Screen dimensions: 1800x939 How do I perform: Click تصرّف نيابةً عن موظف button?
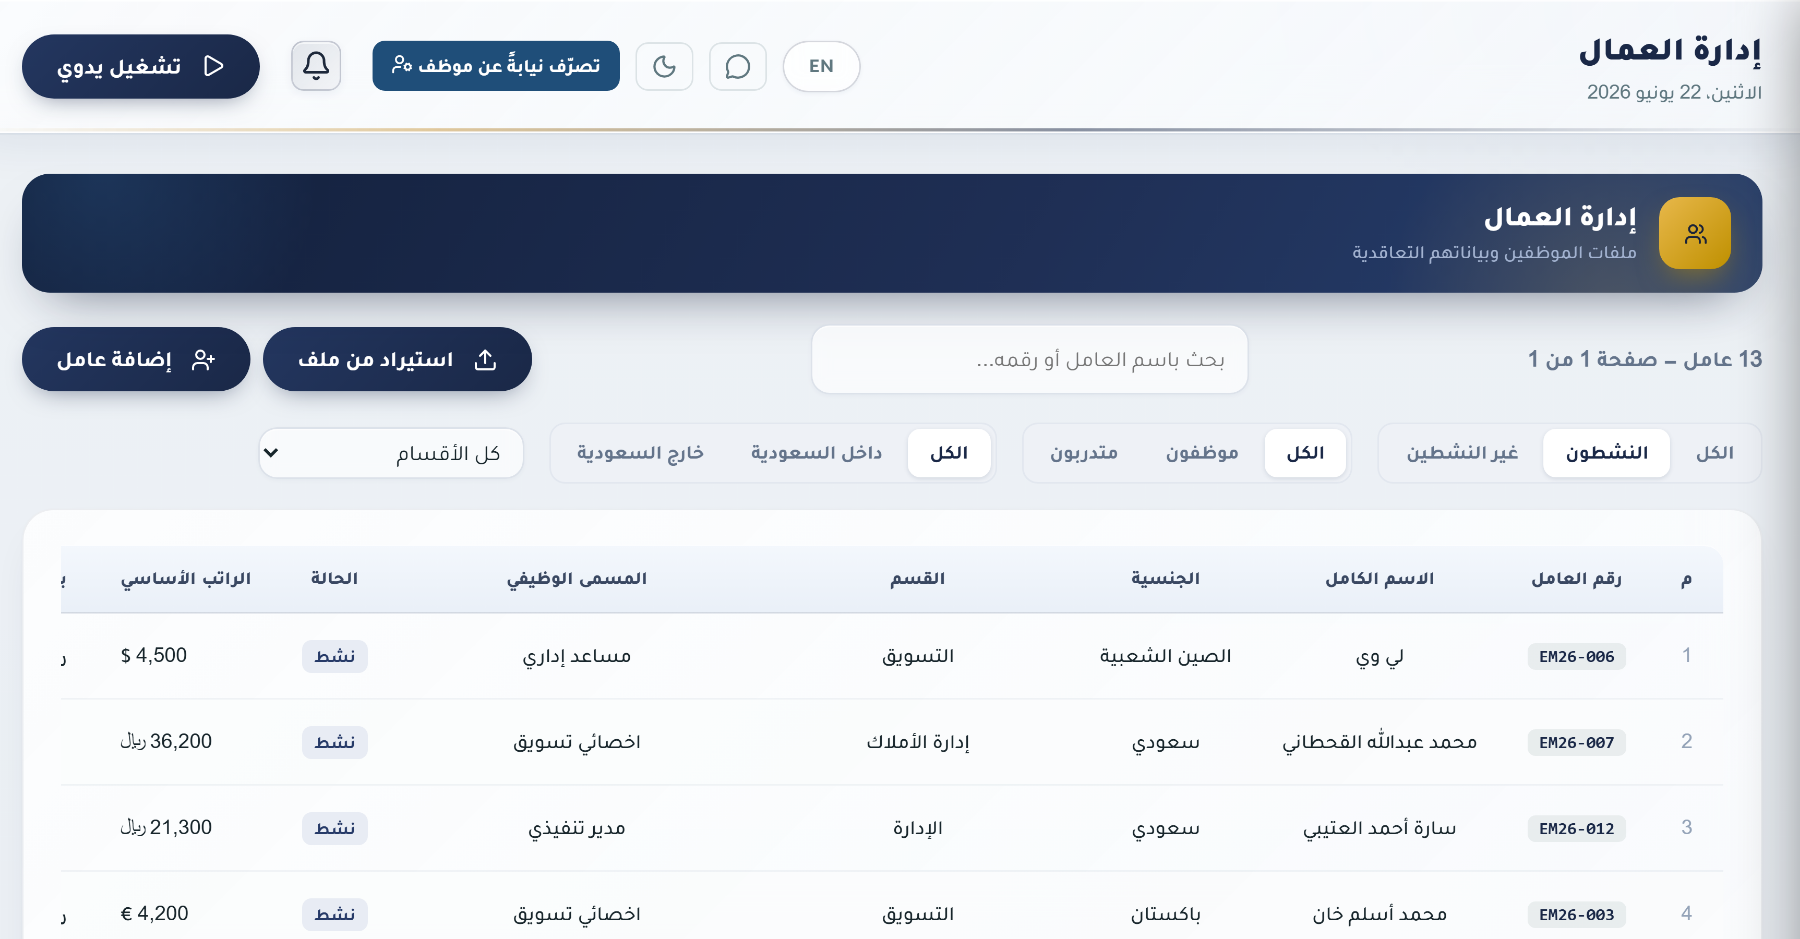(x=496, y=66)
